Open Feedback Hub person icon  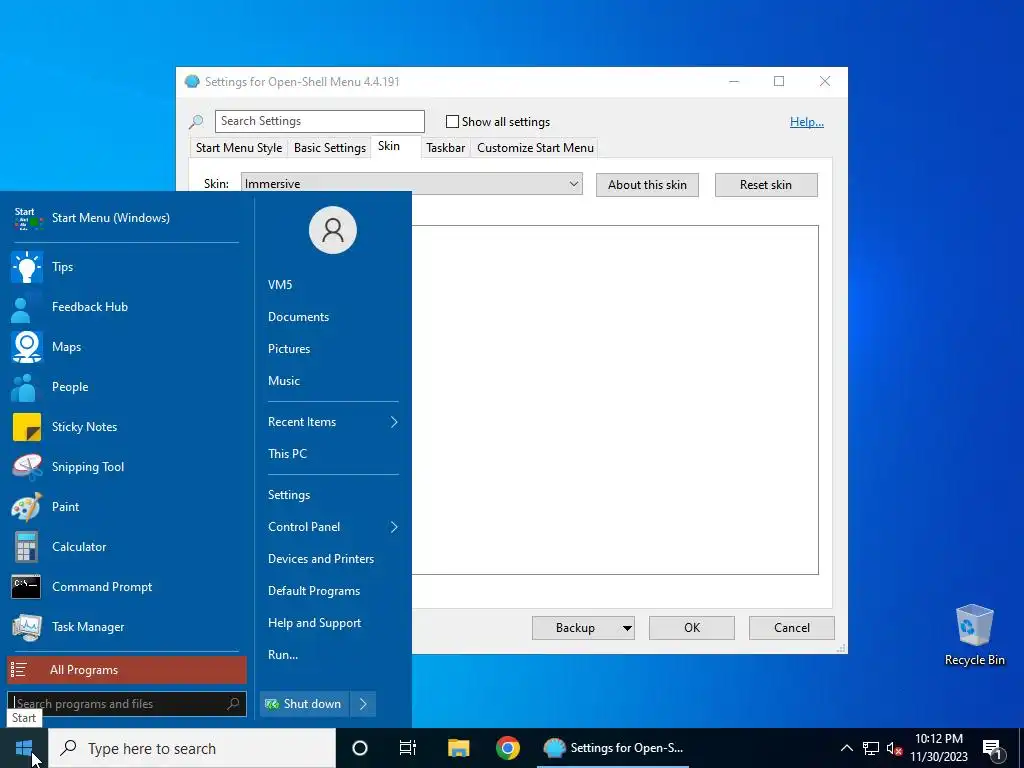tap(22, 307)
